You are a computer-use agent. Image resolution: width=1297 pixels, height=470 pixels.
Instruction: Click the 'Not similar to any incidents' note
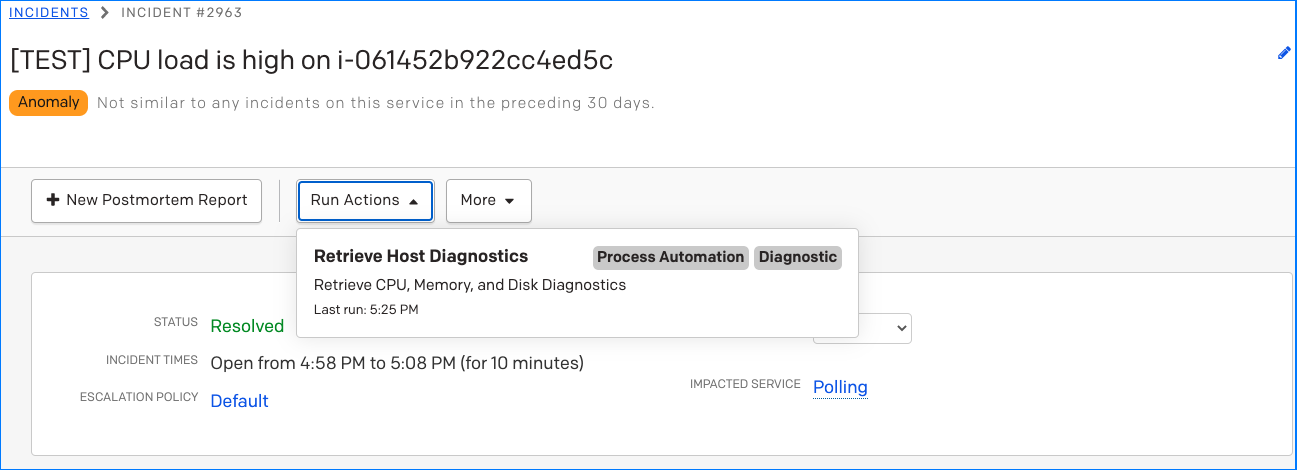(x=376, y=103)
